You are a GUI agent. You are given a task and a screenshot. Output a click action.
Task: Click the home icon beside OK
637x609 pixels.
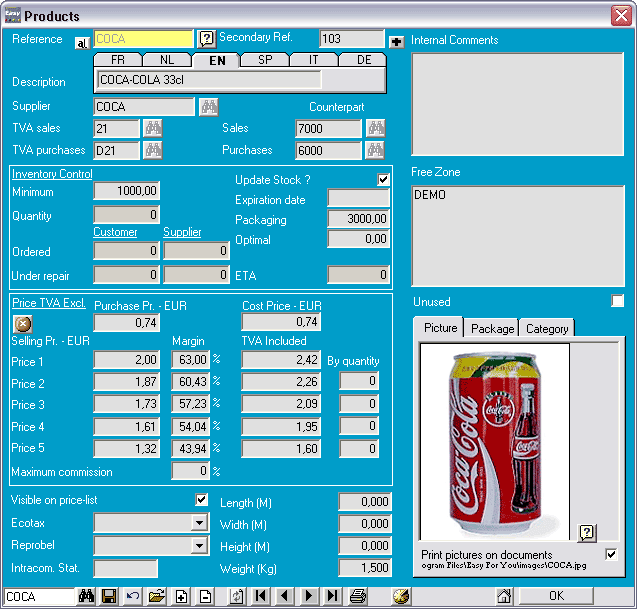[x=505, y=597]
